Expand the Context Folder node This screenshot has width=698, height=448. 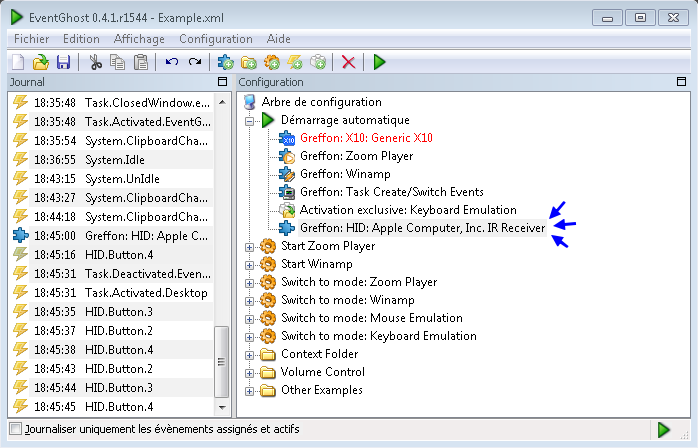(x=250, y=355)
